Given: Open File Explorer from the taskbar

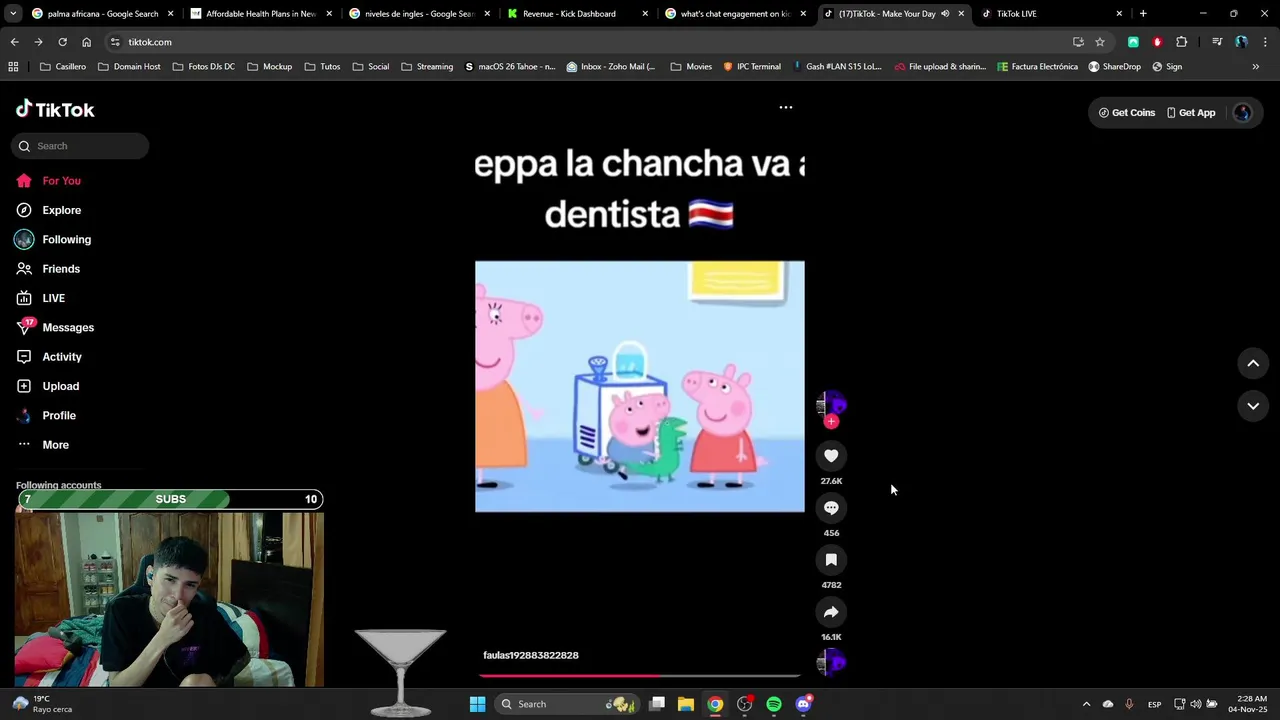Looking at the screenshot, I should coord(686,704).
